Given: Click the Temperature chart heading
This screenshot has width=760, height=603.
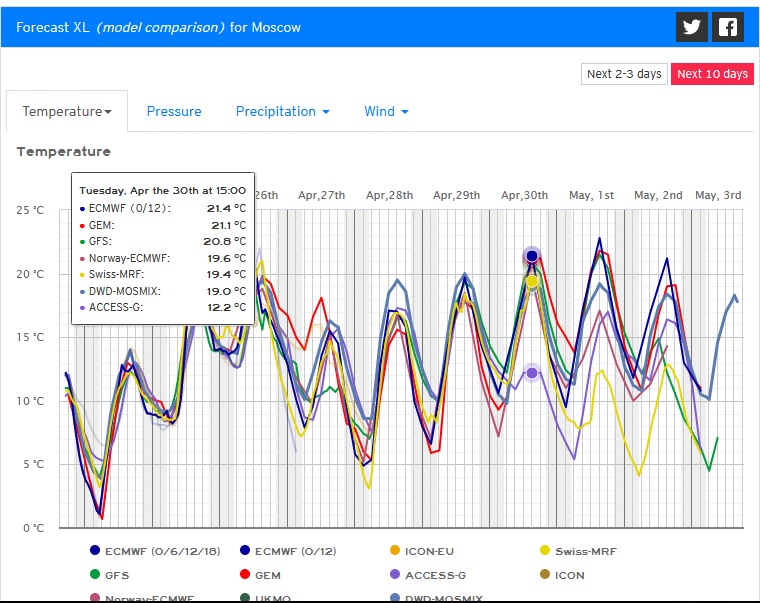Looking at the screenshot, I should 64,152.
